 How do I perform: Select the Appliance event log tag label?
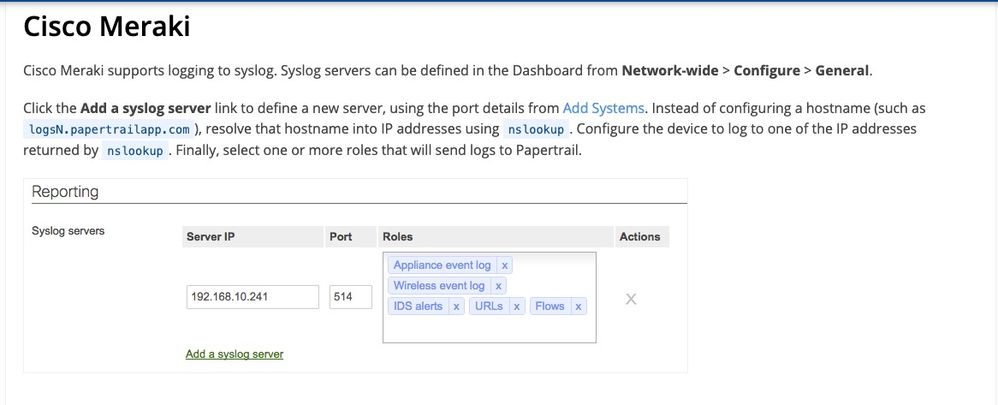click(x=442, y=266)
